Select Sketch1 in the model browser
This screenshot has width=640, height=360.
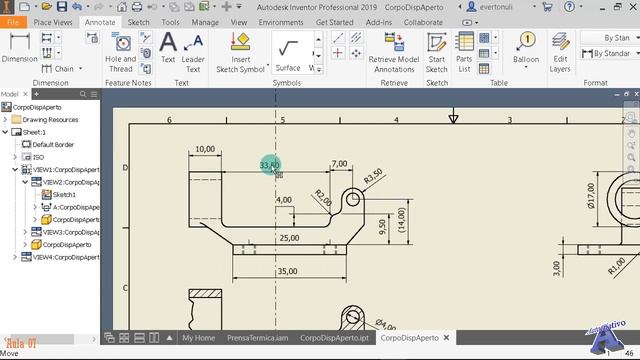(64, 195)
